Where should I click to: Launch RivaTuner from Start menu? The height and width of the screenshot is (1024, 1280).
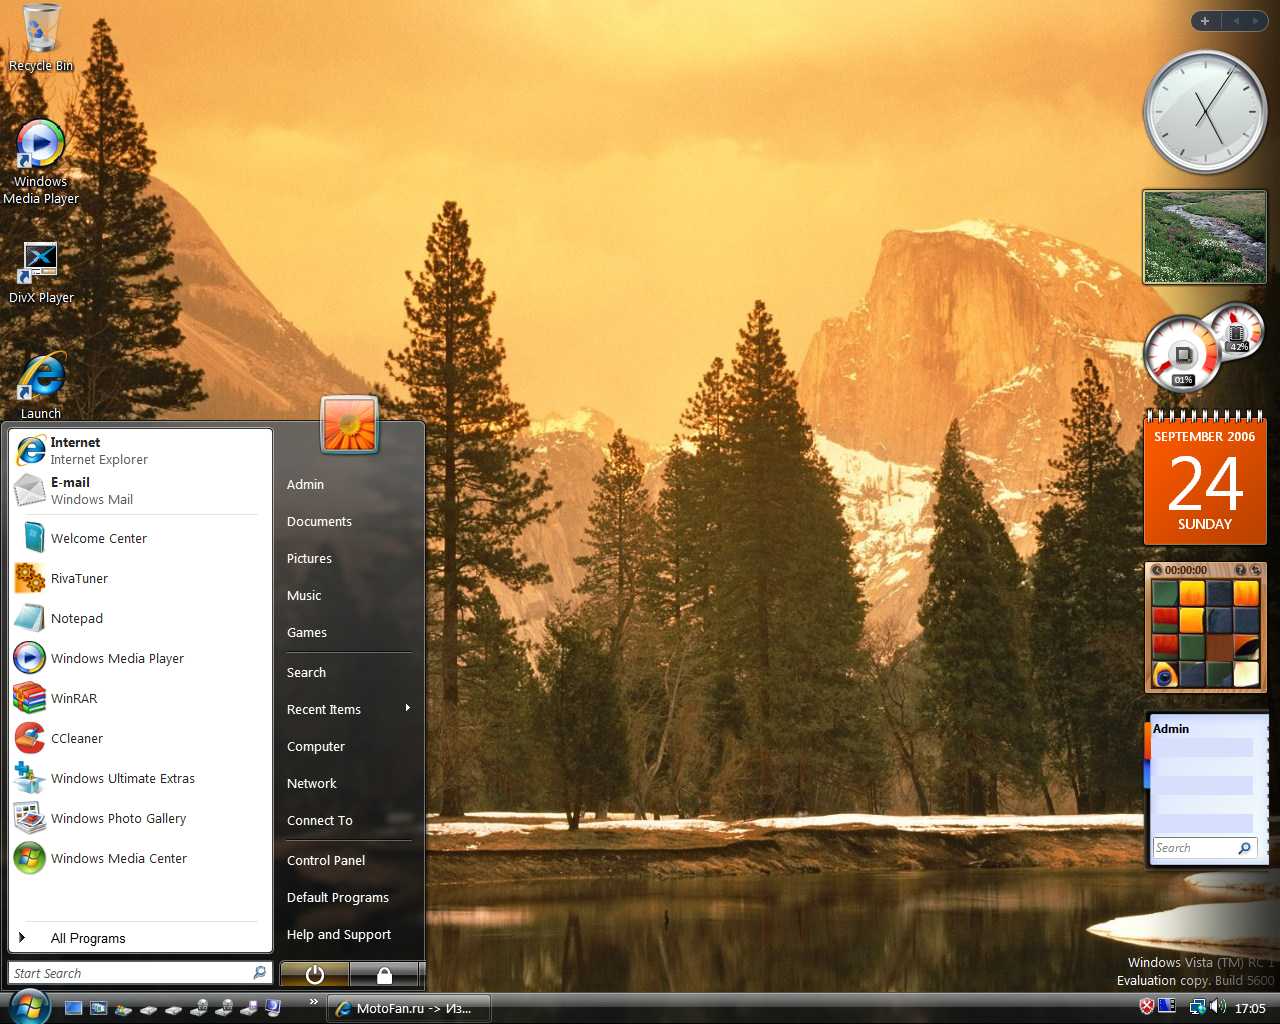point(142,579)
